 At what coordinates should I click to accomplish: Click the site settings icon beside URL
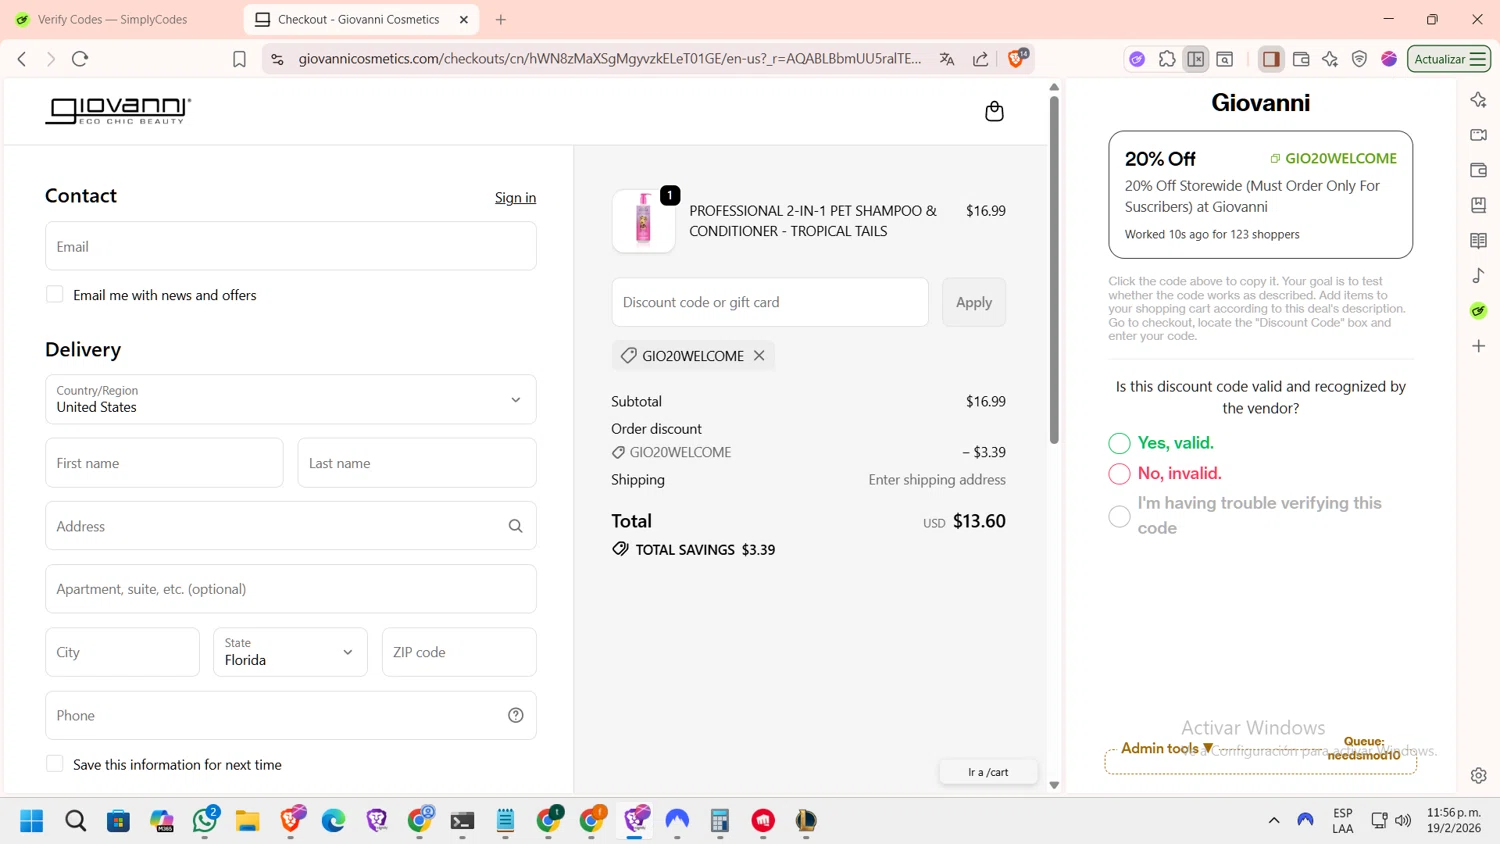[x=277, y=59]
